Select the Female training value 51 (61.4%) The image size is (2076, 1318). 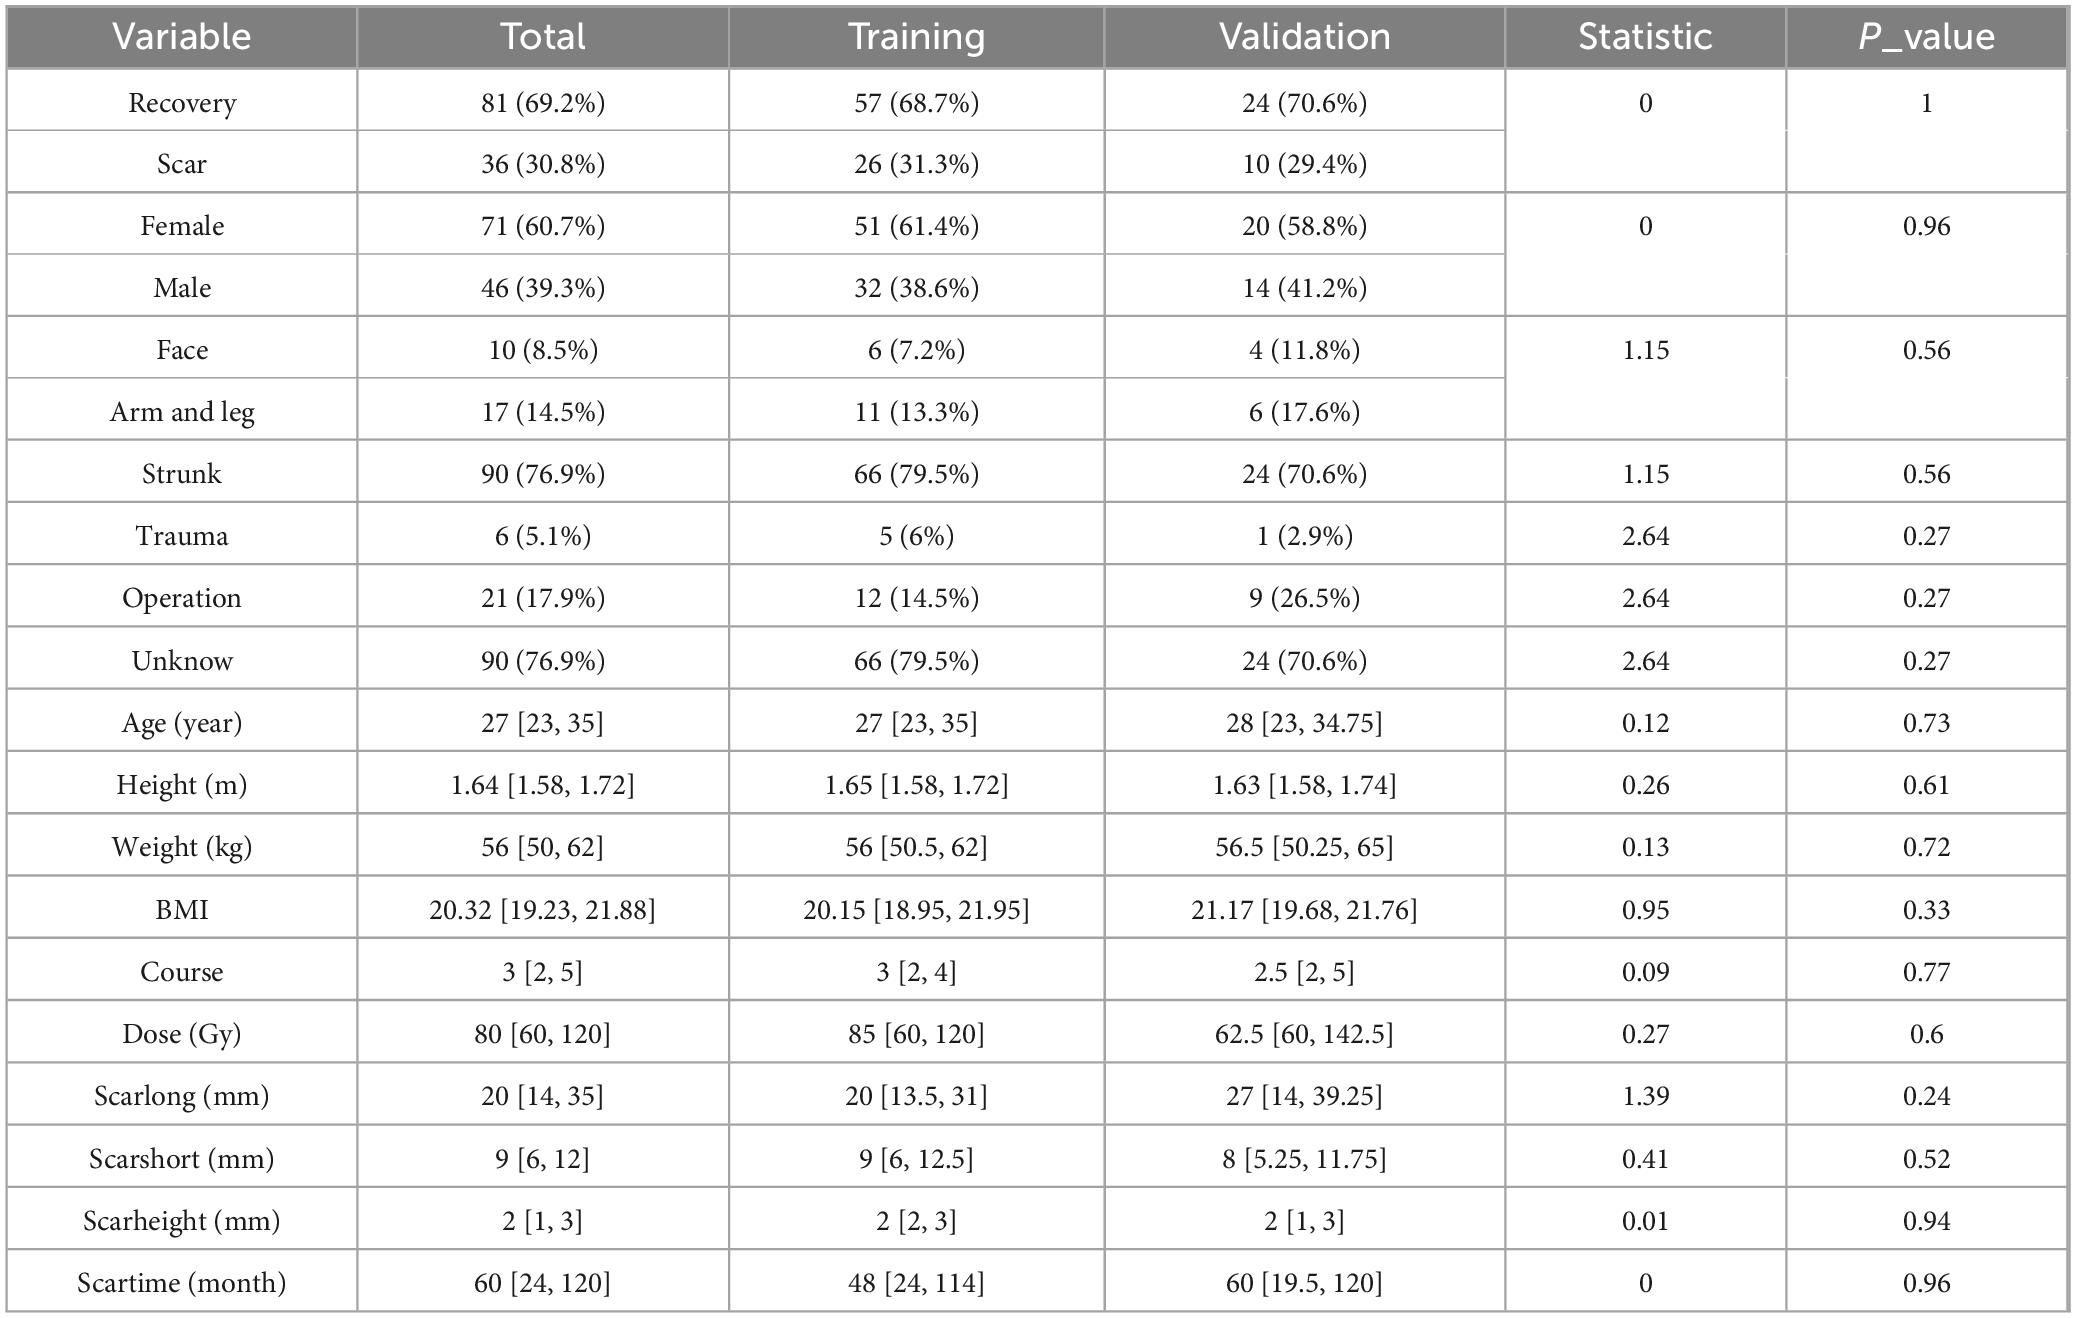(917, 226)
